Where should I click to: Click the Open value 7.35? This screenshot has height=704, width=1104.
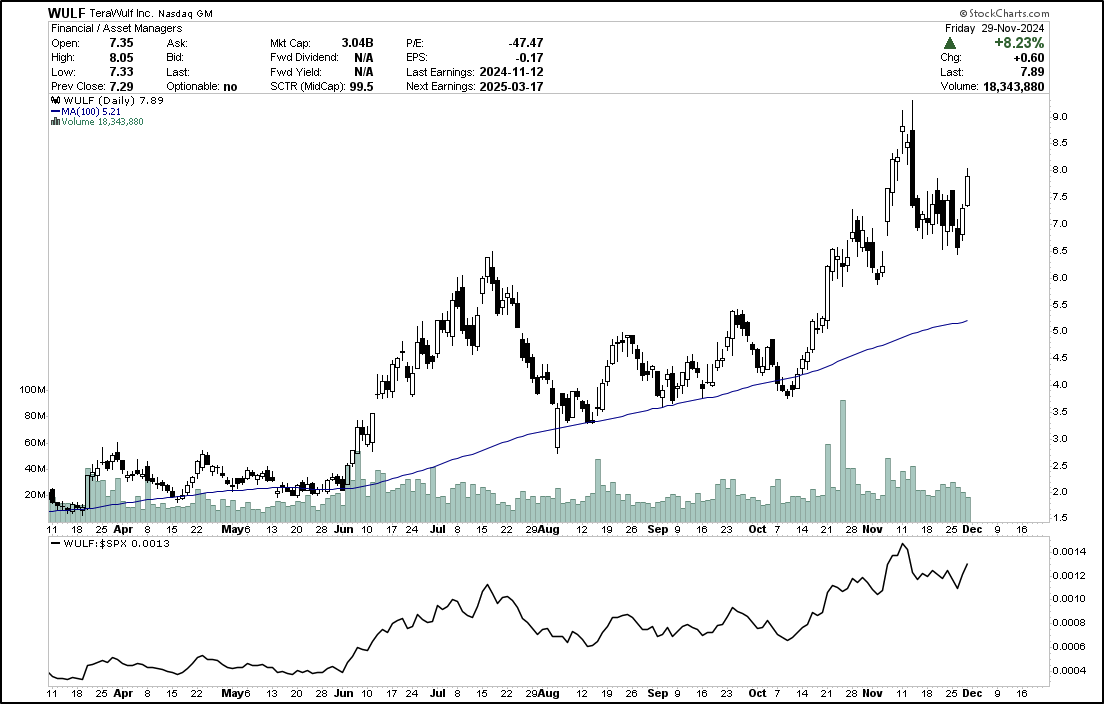click(x=121, y=43)
